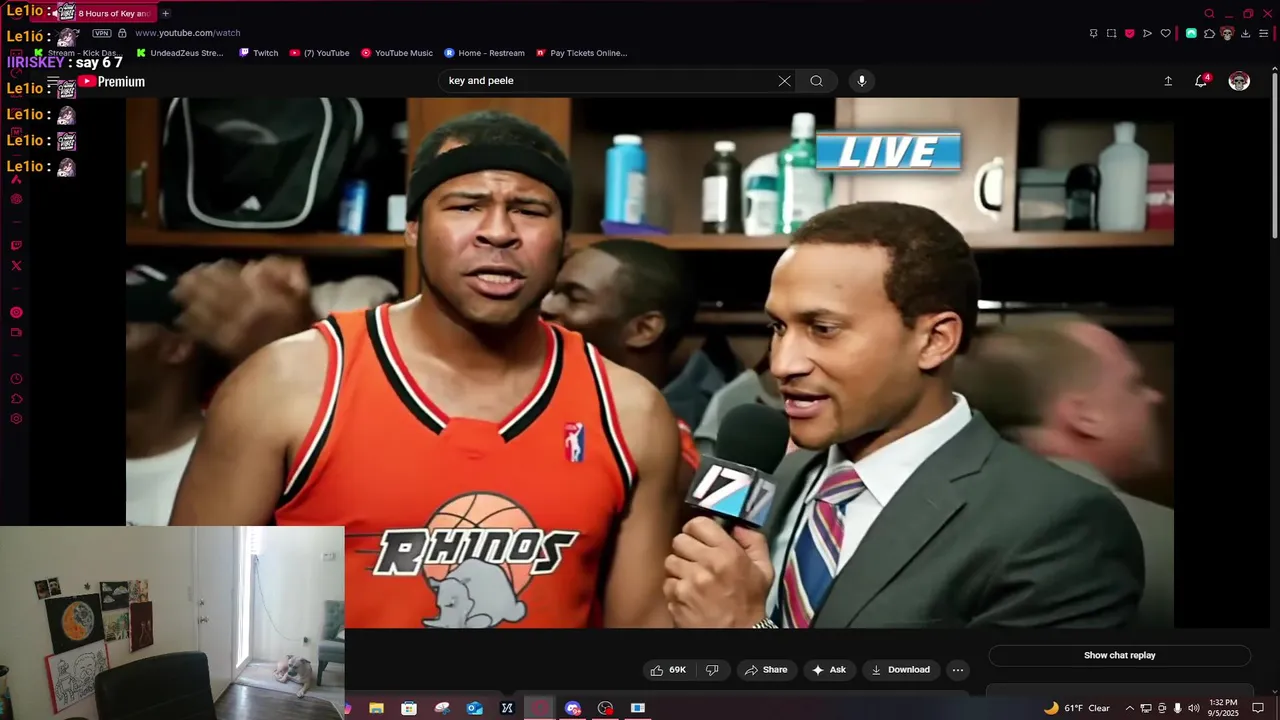Clear the 'key and peele' search text
Screen dimensions: 1280x720
point(784,81)
